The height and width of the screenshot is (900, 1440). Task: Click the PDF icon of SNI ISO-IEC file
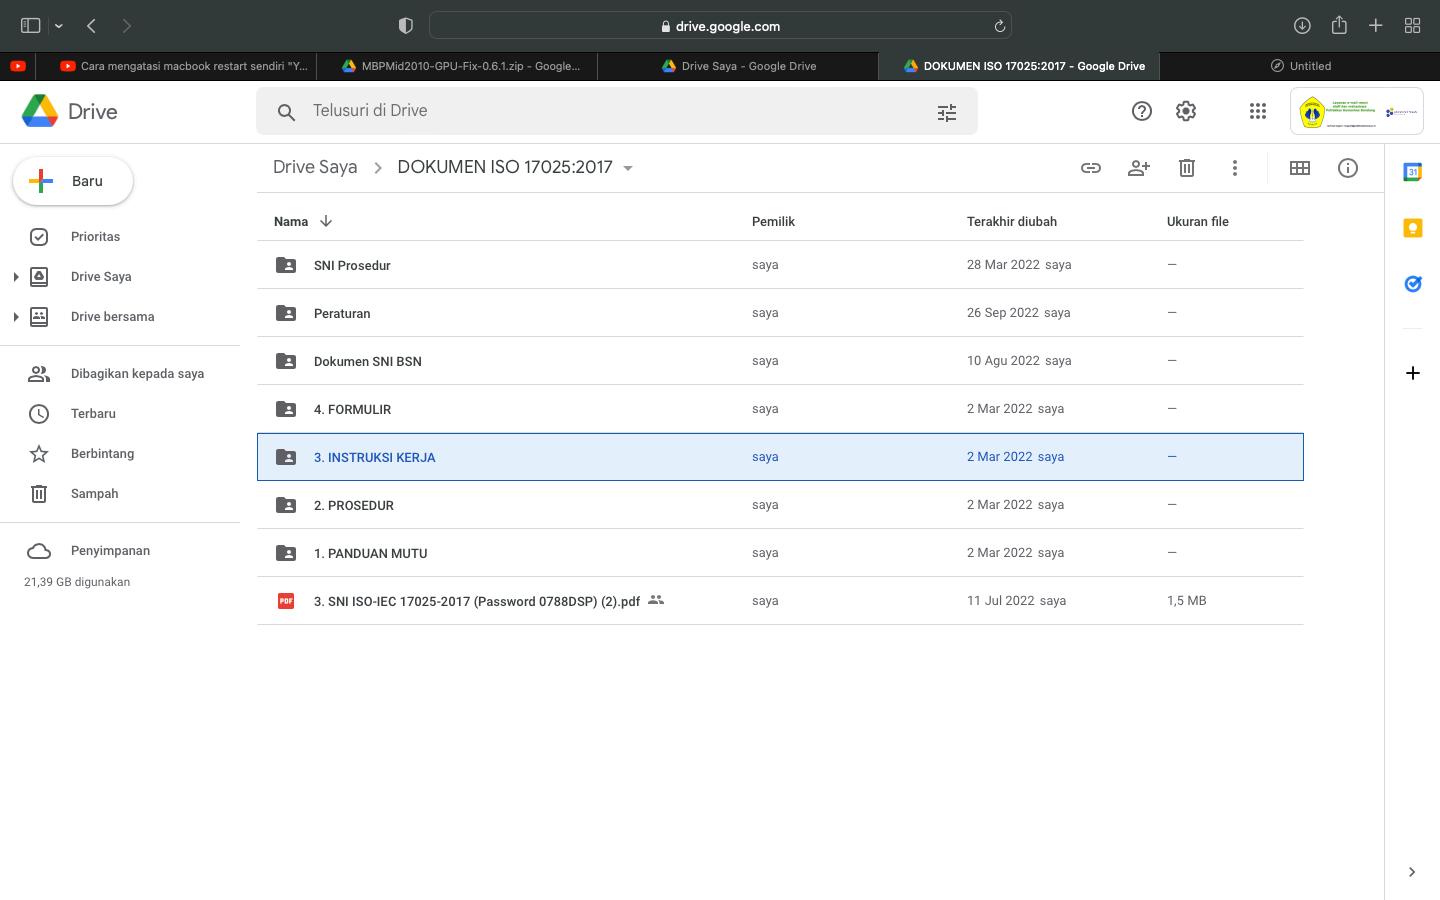point(286,601)
